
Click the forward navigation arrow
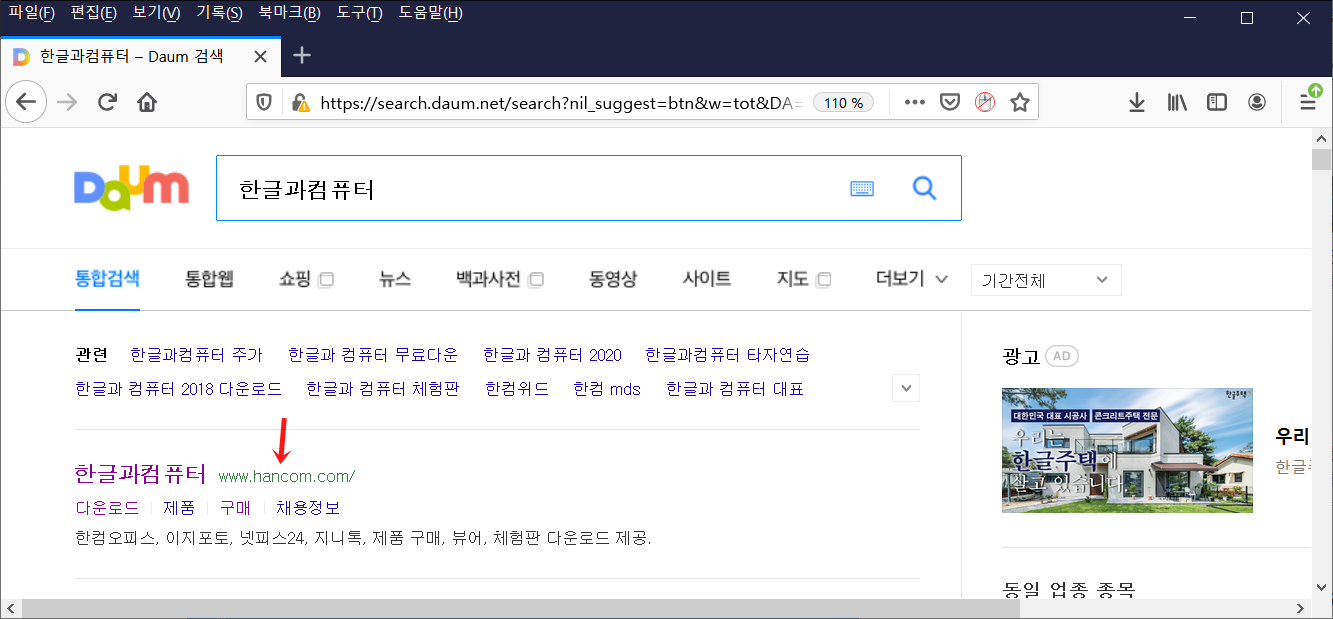pyautogui.click(x=67, y=102)
